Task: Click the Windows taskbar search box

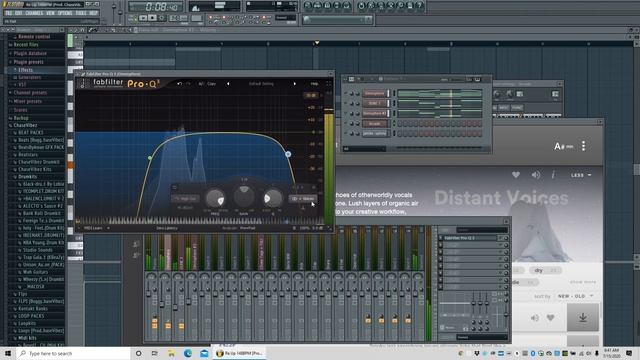Action: (74, 353)
